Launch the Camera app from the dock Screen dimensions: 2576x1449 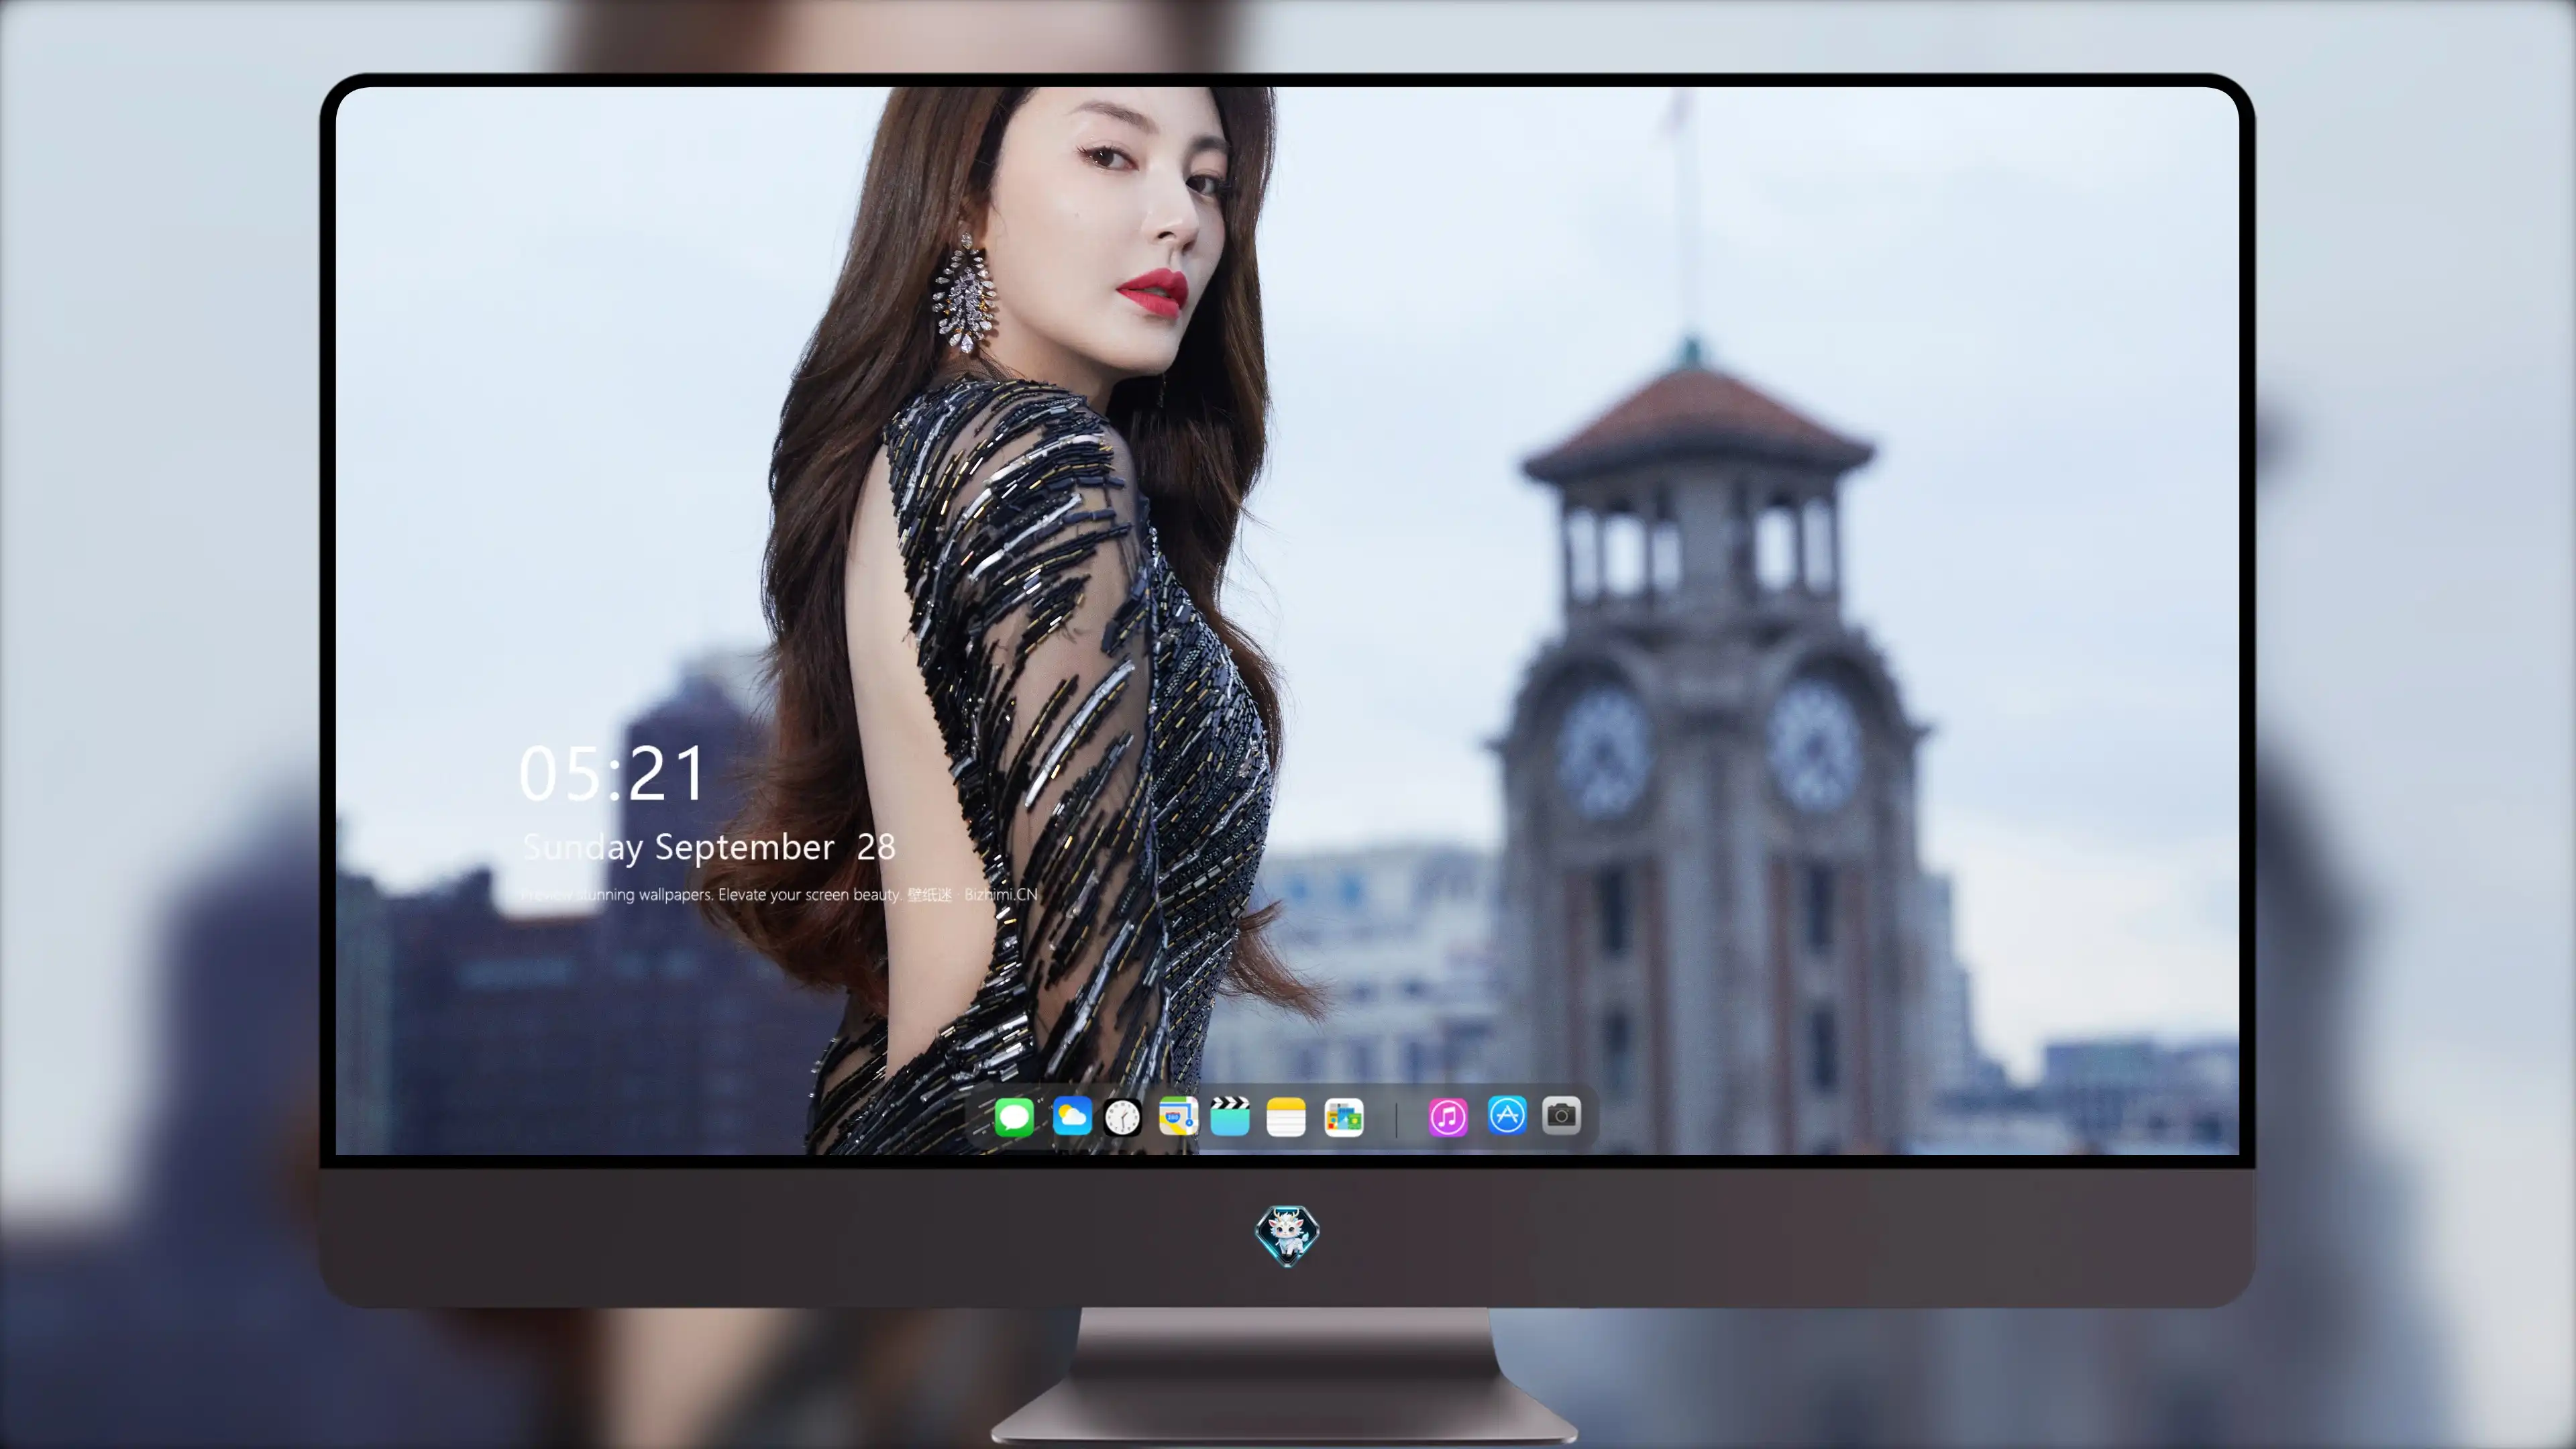tap(1561, 1115)
